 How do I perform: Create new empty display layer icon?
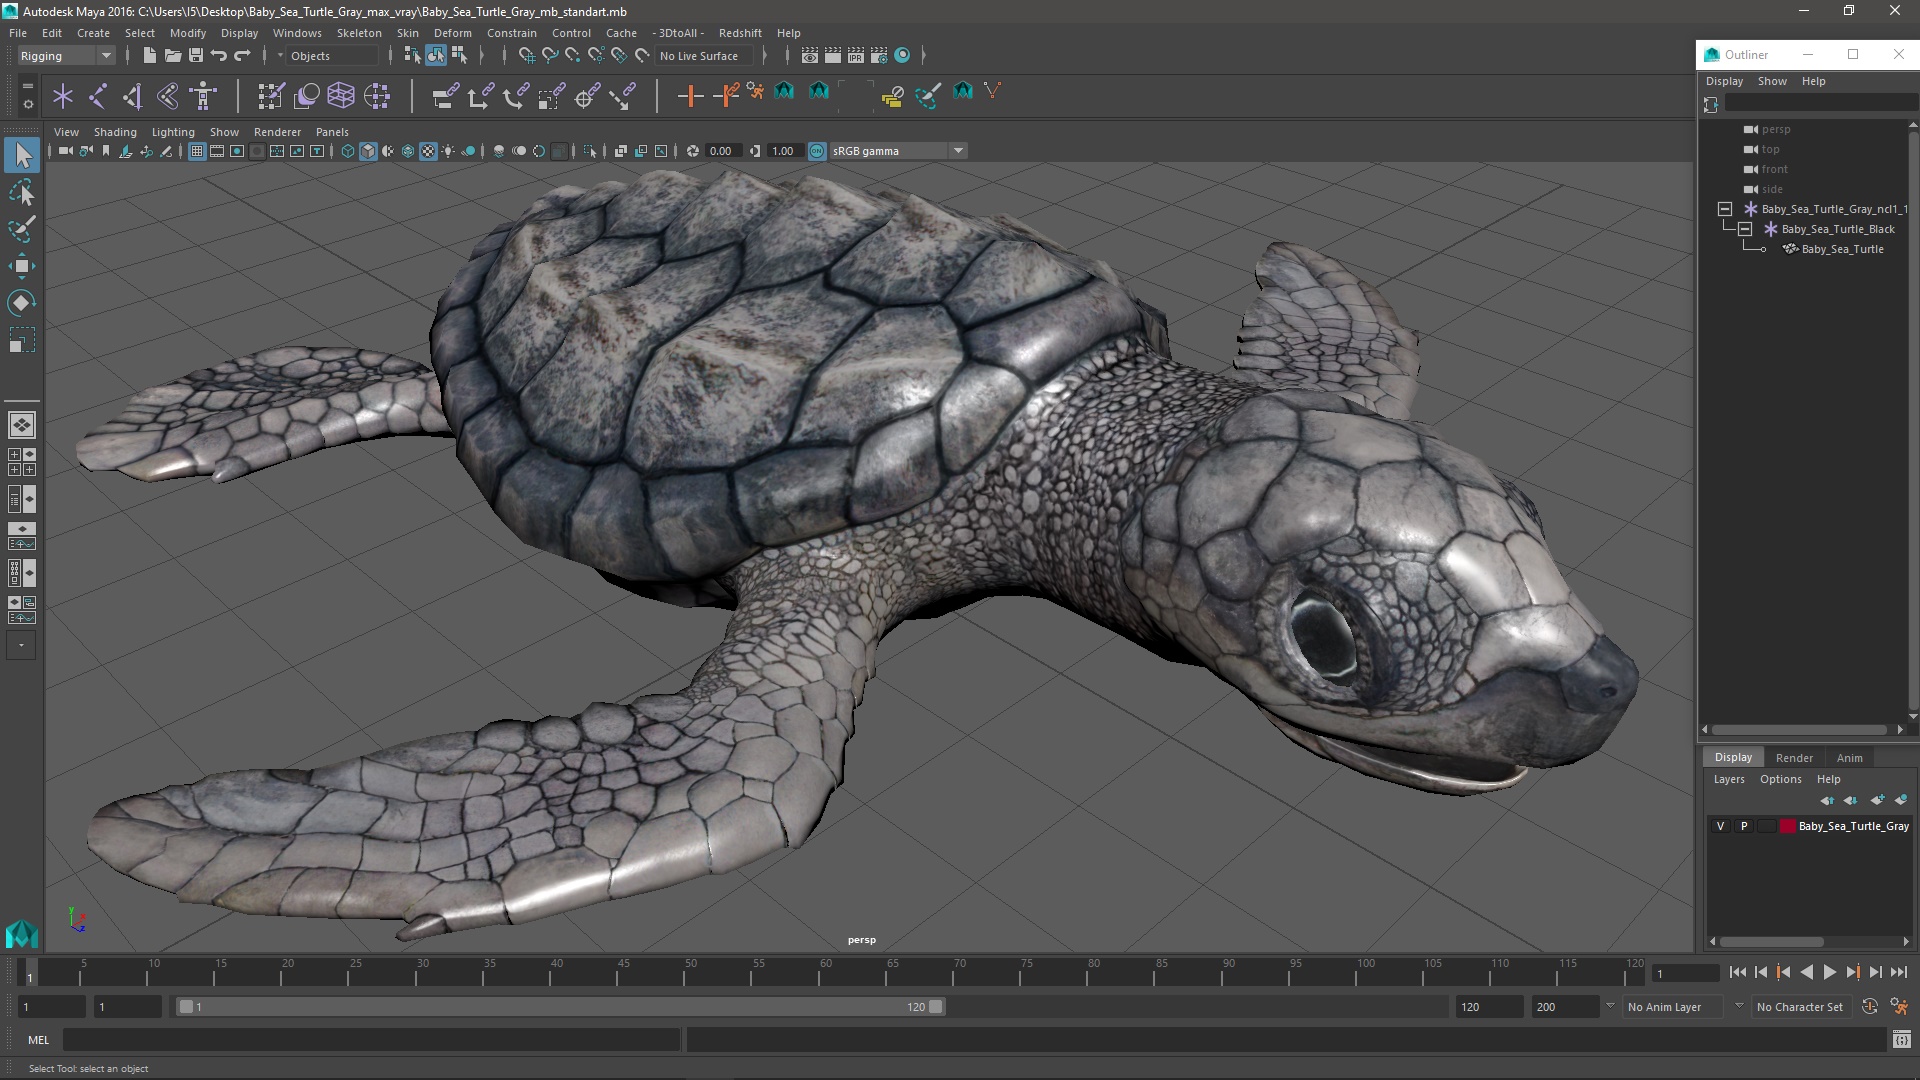[x=1877, y=800]
